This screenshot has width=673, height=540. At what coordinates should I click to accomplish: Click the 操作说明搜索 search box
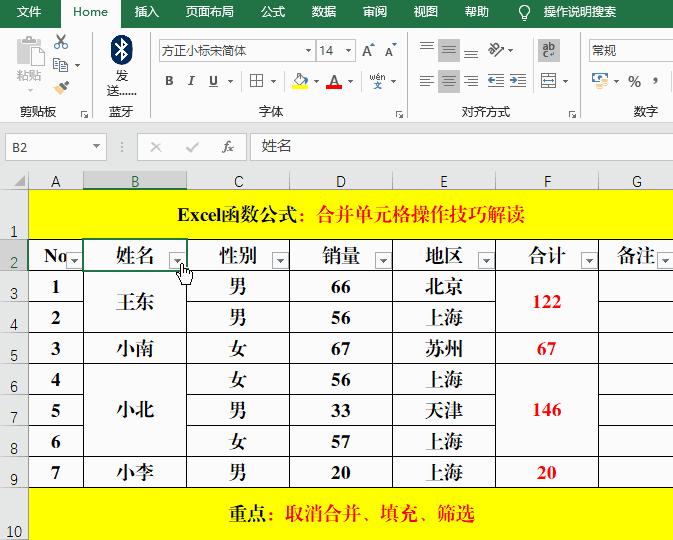pos(579,12)
